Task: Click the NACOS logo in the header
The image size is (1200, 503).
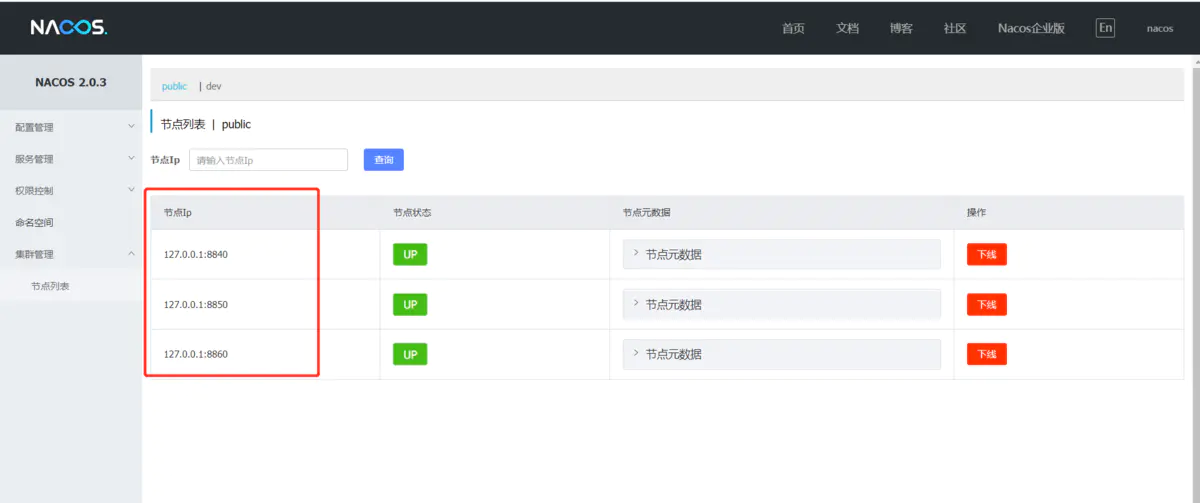Action: (x=68, y=28)
